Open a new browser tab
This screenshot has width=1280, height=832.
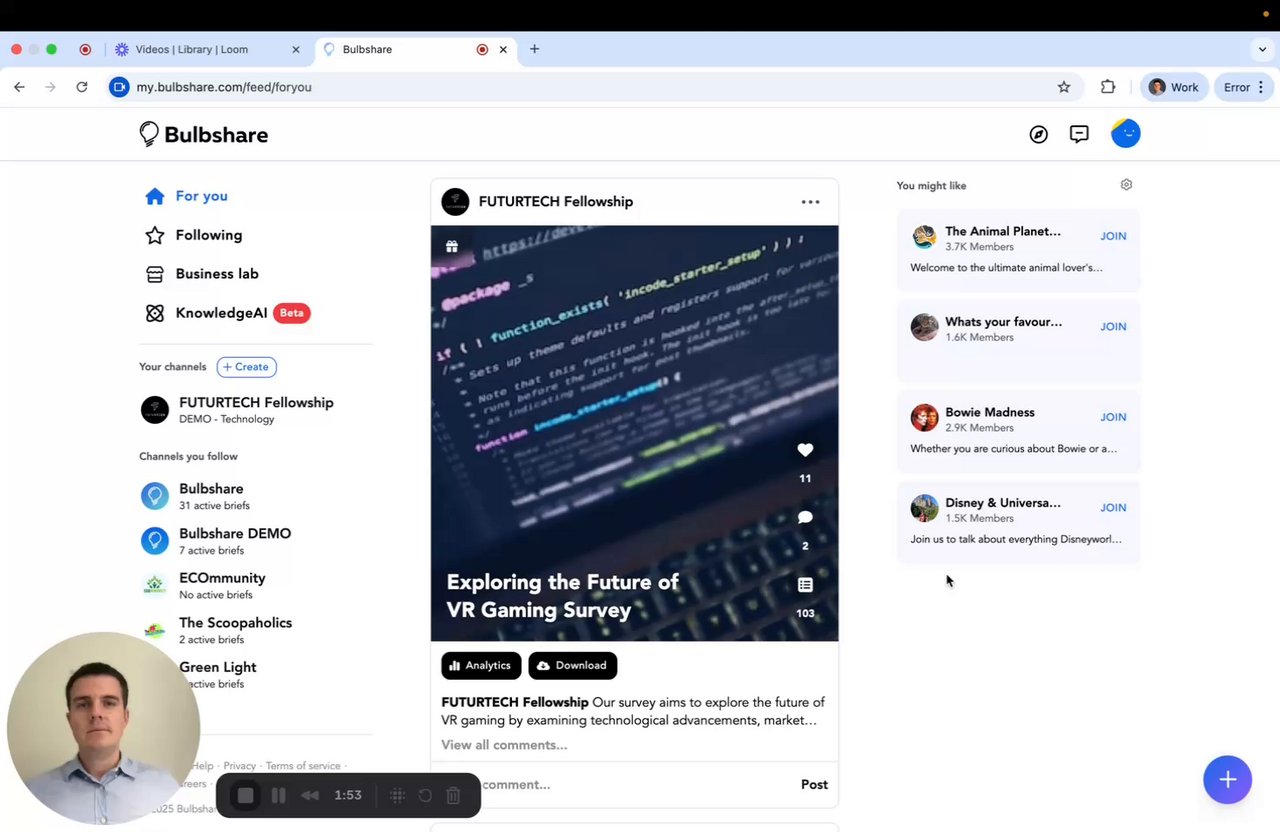534,49
